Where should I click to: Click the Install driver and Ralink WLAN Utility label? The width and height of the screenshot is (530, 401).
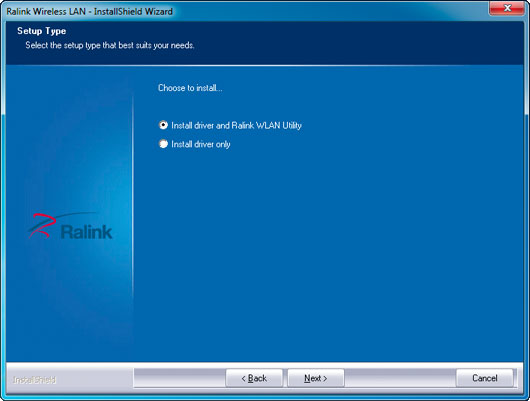pyautogui.click(x=236, y=125)
